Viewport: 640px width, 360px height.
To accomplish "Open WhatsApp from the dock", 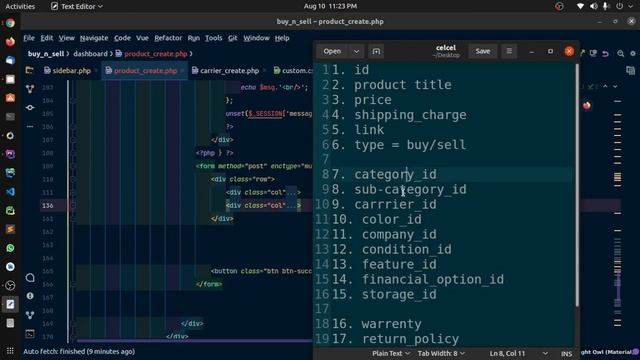I will (10, 248).
